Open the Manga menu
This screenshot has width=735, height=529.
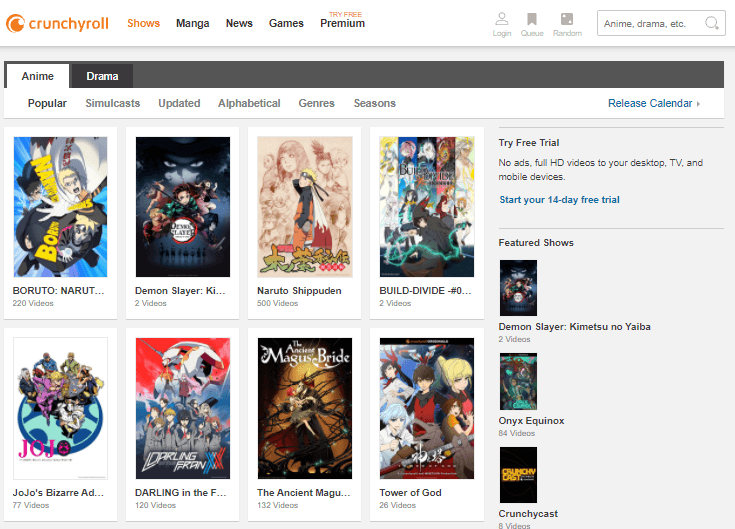click(x=193, y=23)
